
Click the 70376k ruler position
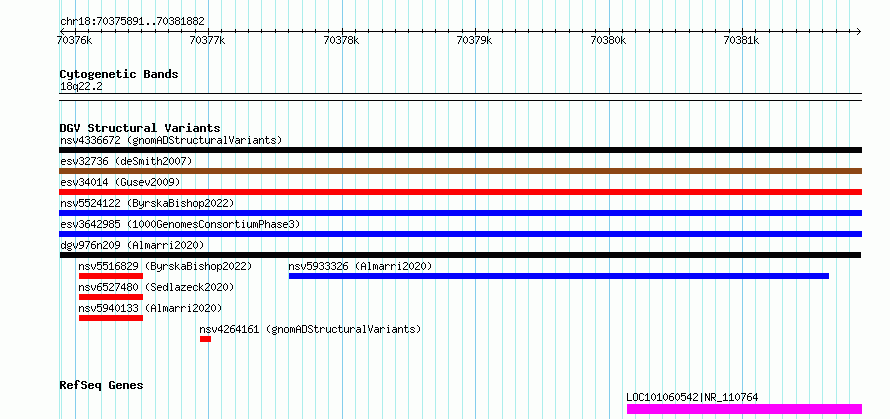75,40
